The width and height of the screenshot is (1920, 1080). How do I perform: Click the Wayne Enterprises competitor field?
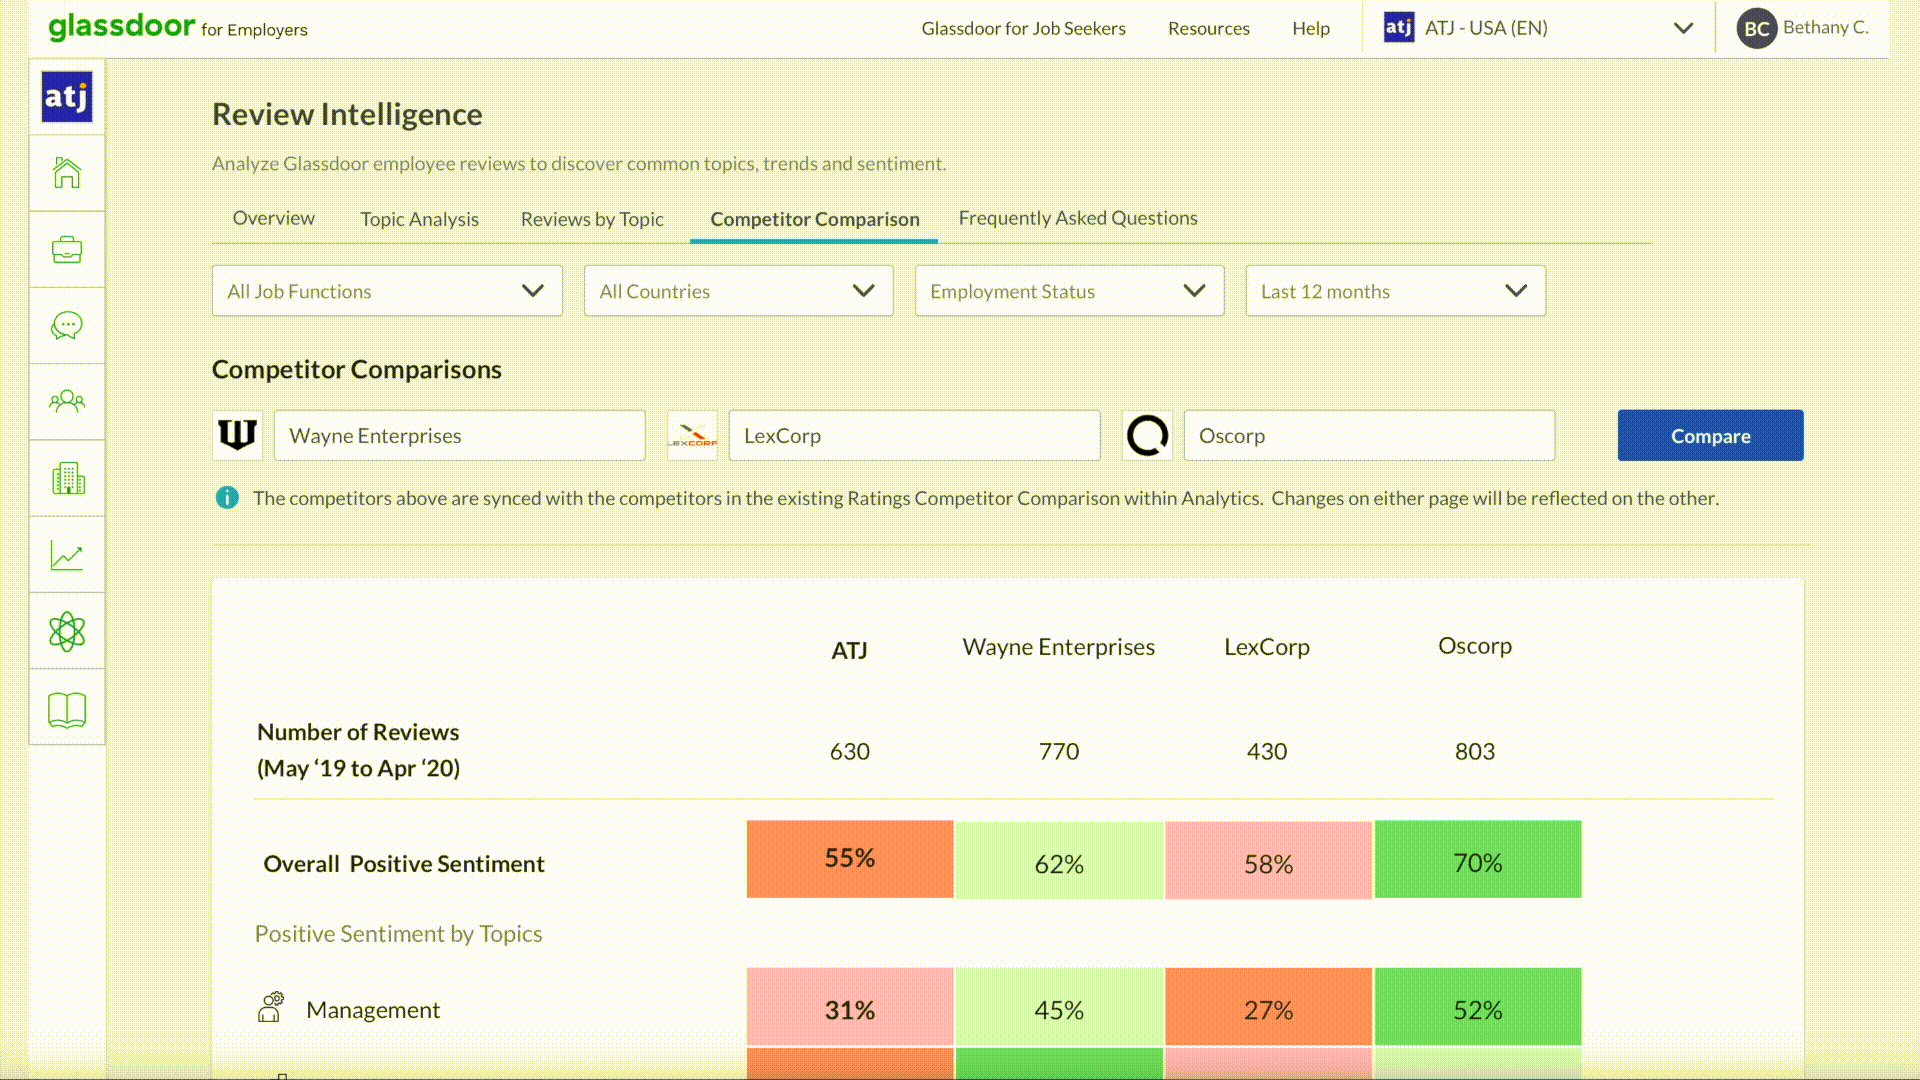459,435
